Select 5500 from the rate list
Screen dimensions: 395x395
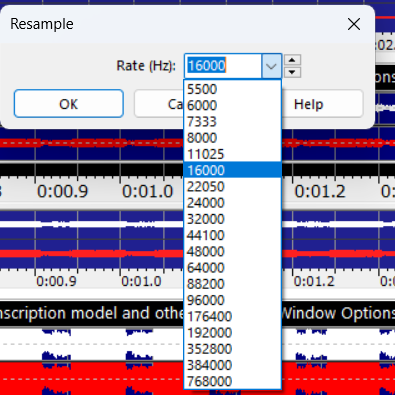[232, 89]
